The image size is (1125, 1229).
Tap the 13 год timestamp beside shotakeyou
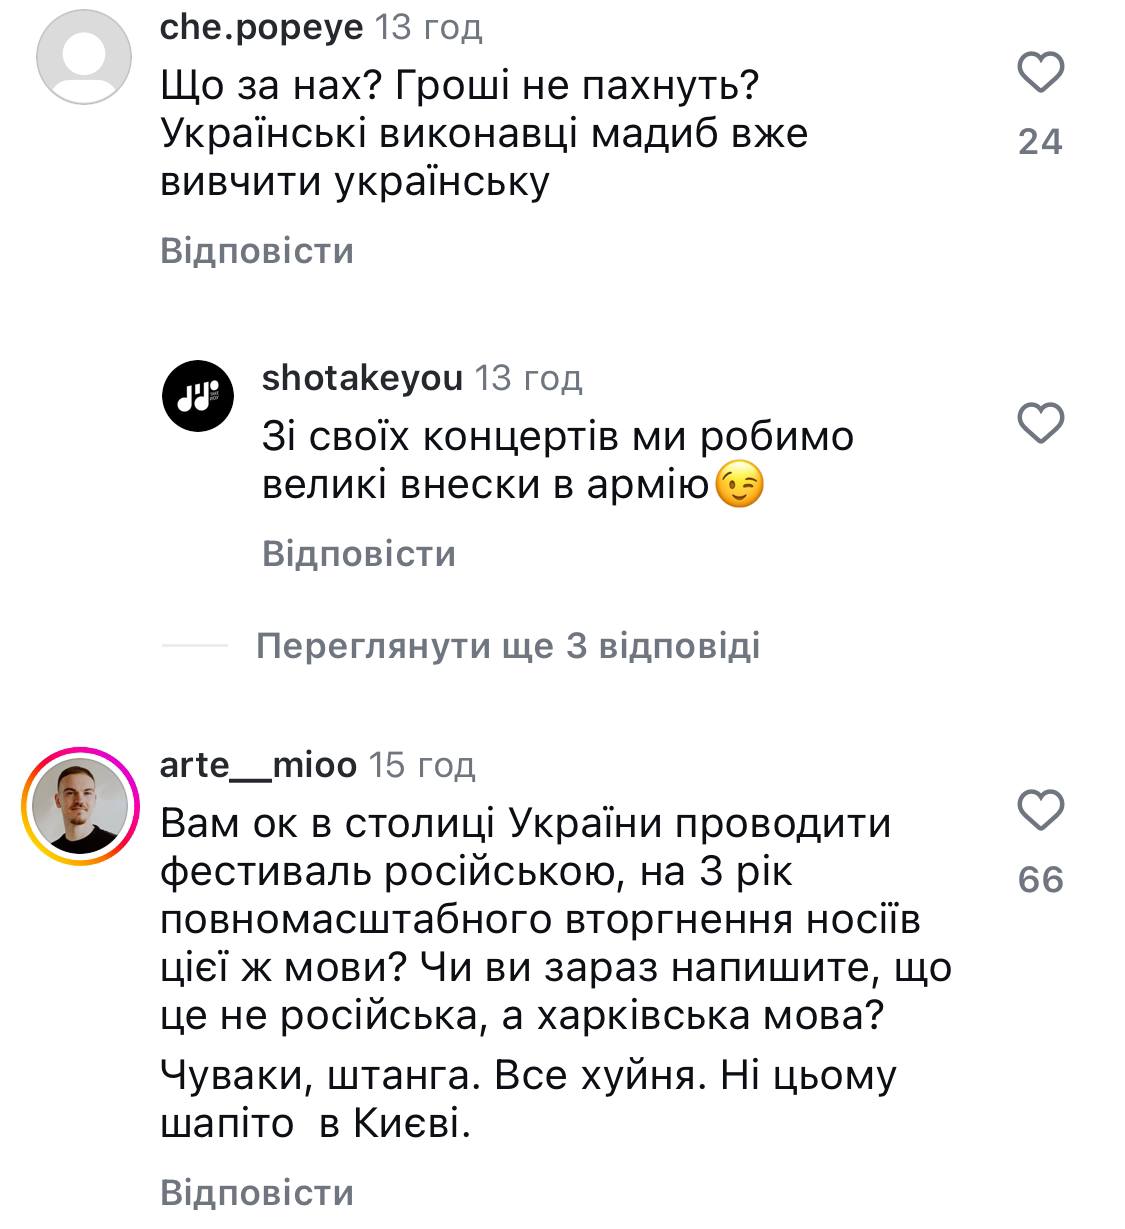coord(528,378)
